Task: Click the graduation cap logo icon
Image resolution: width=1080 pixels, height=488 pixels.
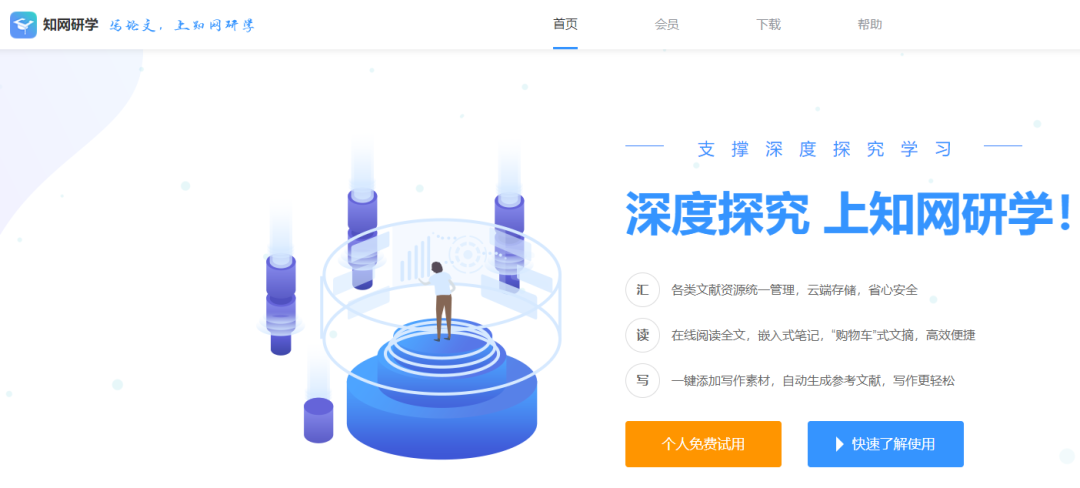Action: 23,25
